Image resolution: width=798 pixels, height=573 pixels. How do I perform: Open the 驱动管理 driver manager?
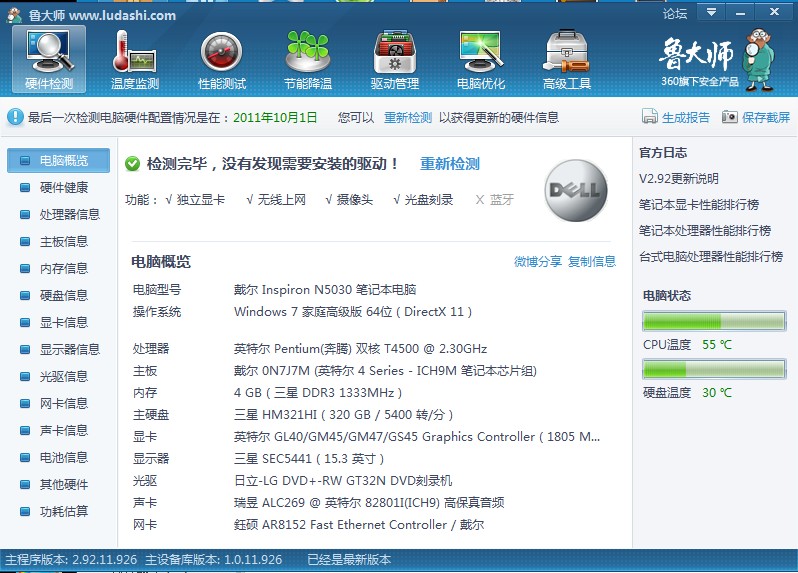pos(394,59)
